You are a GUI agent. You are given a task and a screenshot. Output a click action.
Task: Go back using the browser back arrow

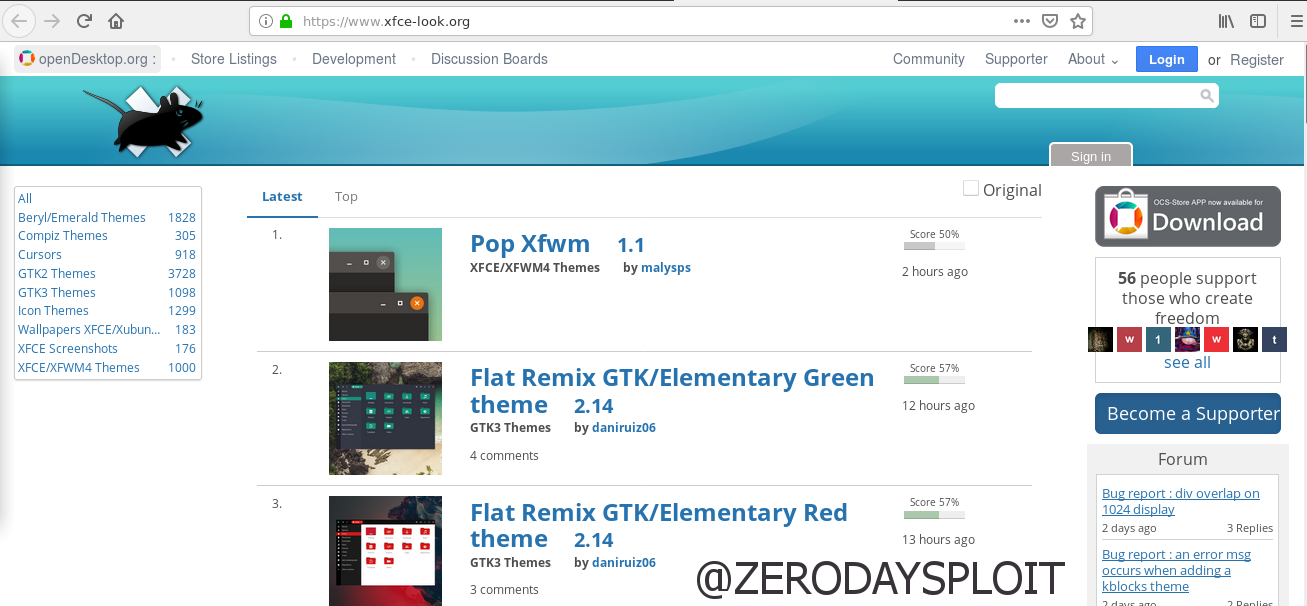[19, 20]
